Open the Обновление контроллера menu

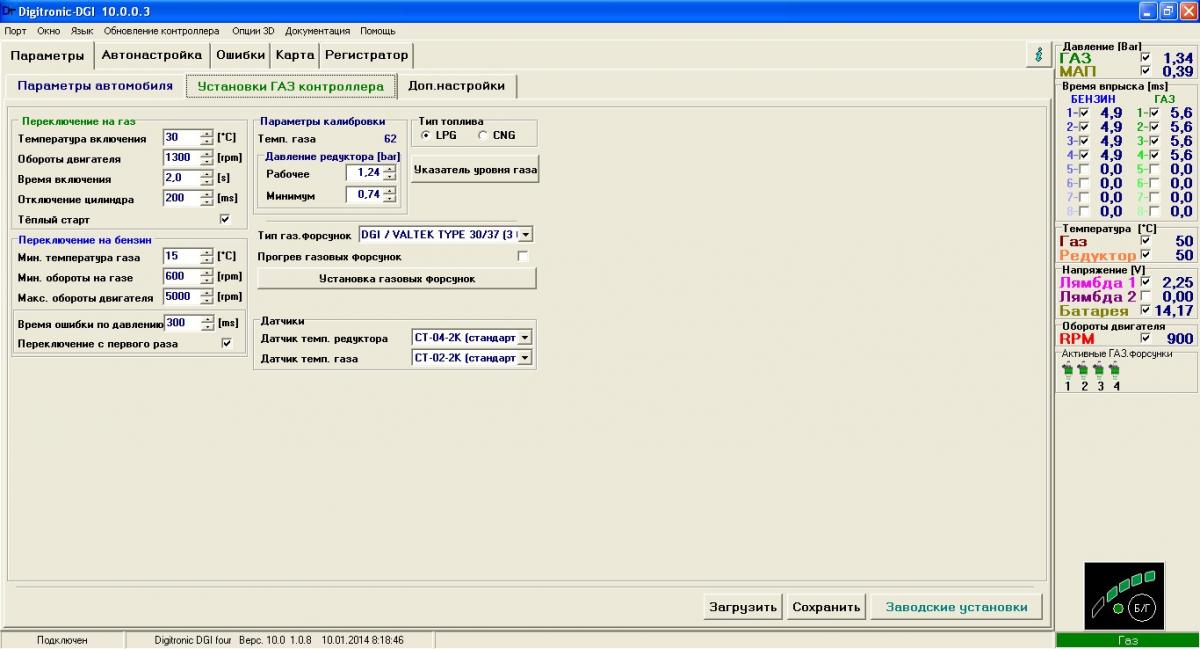161,31
